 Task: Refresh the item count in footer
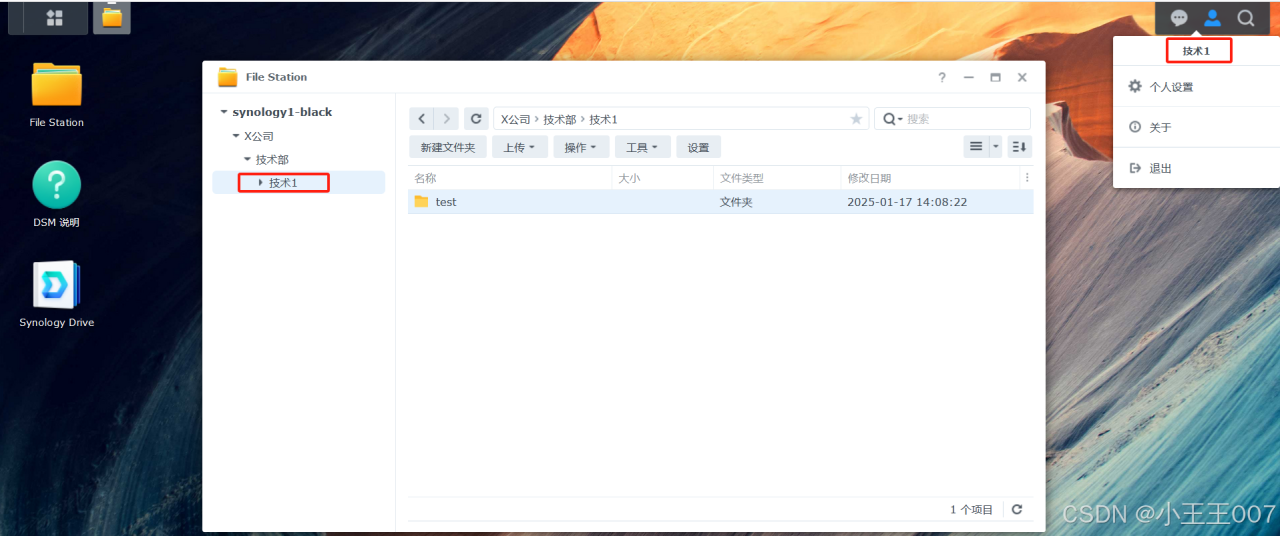(1017, 509)
